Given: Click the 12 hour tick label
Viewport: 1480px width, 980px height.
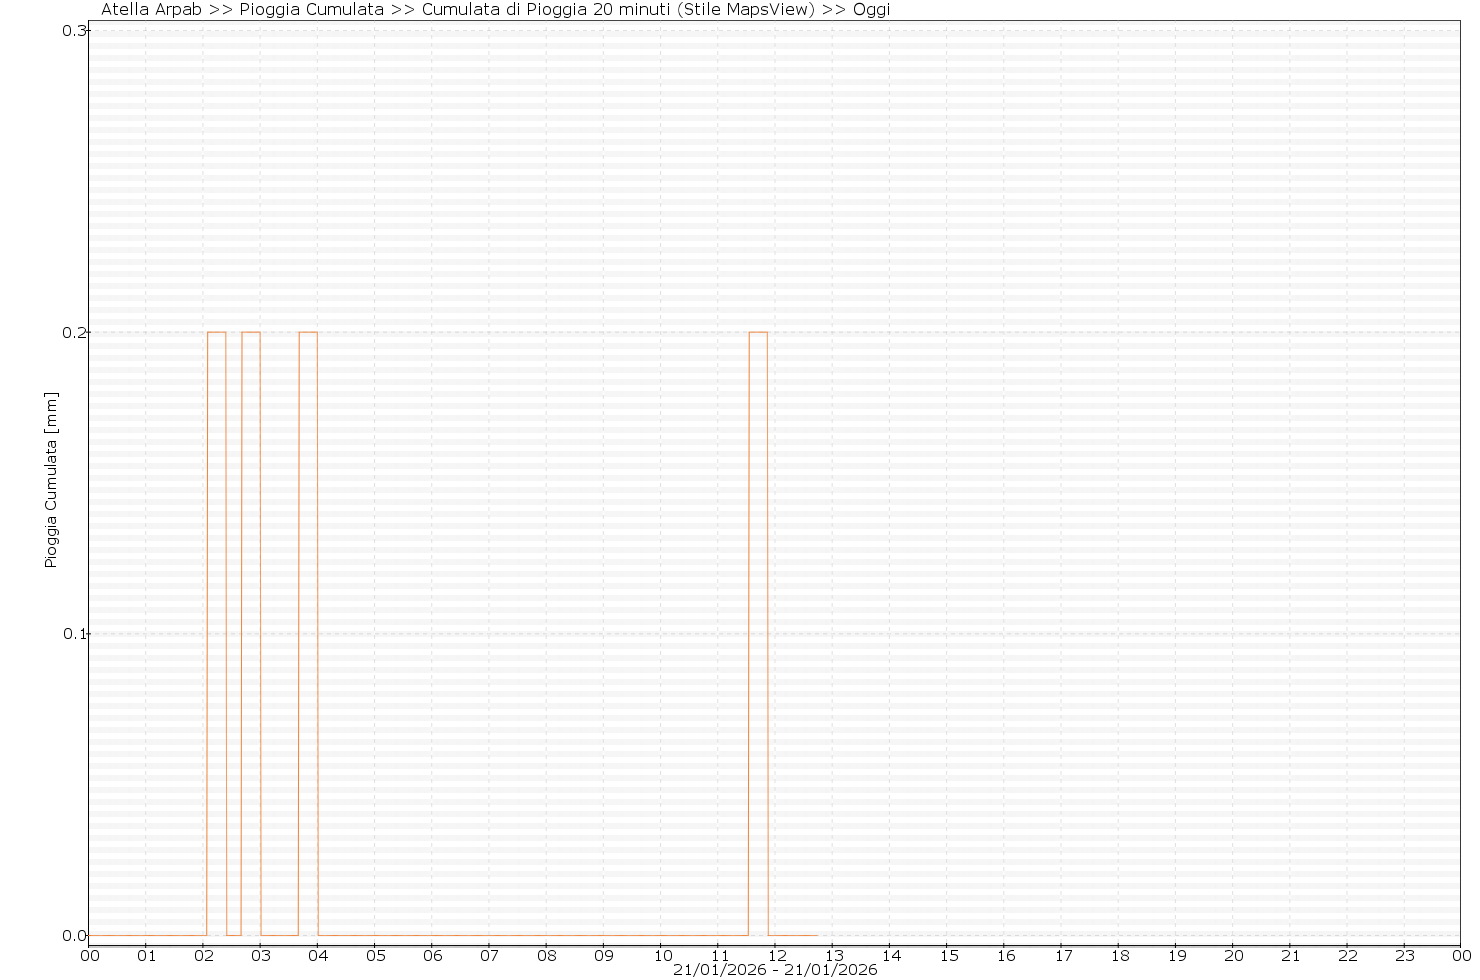Looking at the screenshot, I should click(x=776, y=955).
